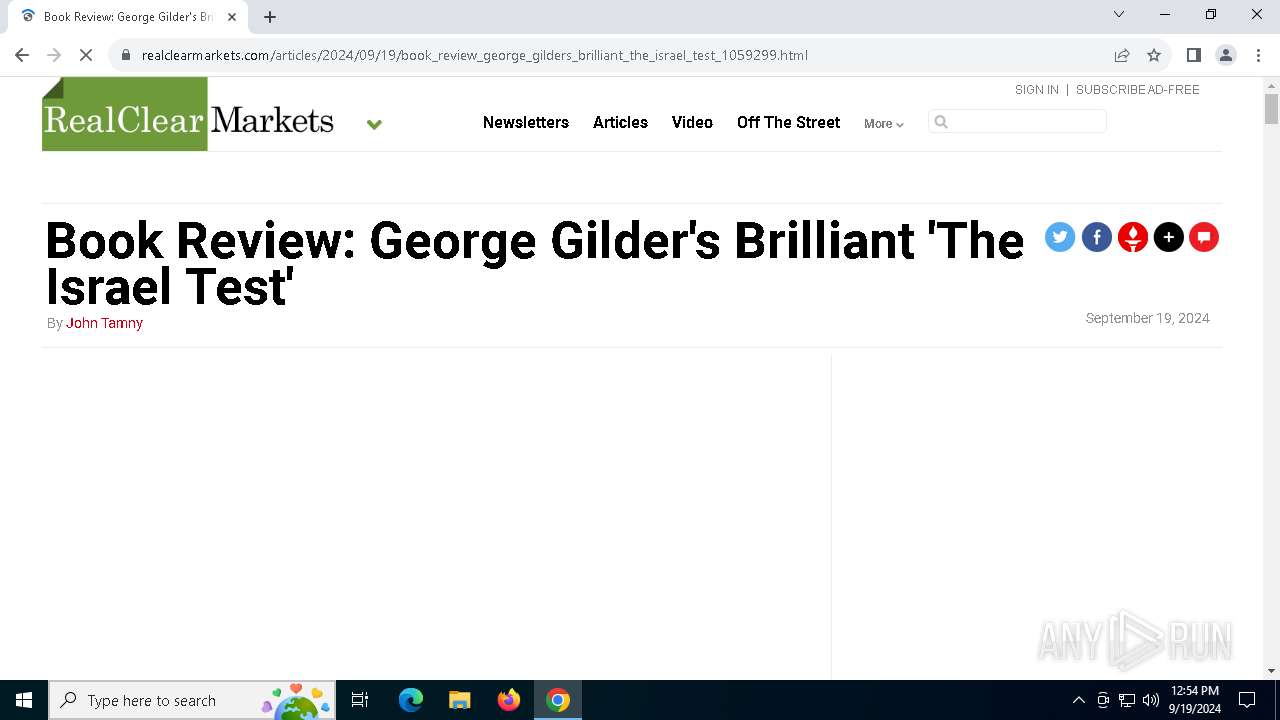View site information lock icon
Viewport: 1280px width, 720px height.
(x=126, y=55)
